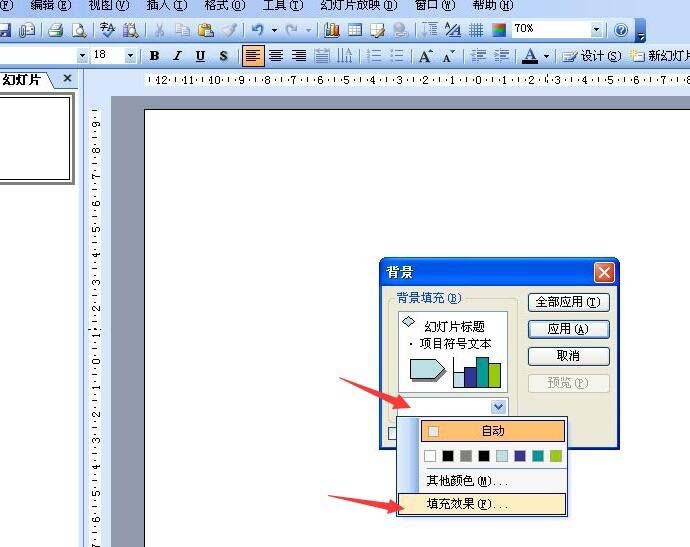Switch to the 幻灯片 tab
The height and width of the screenshot is (547, 690).
click(22, 80)
